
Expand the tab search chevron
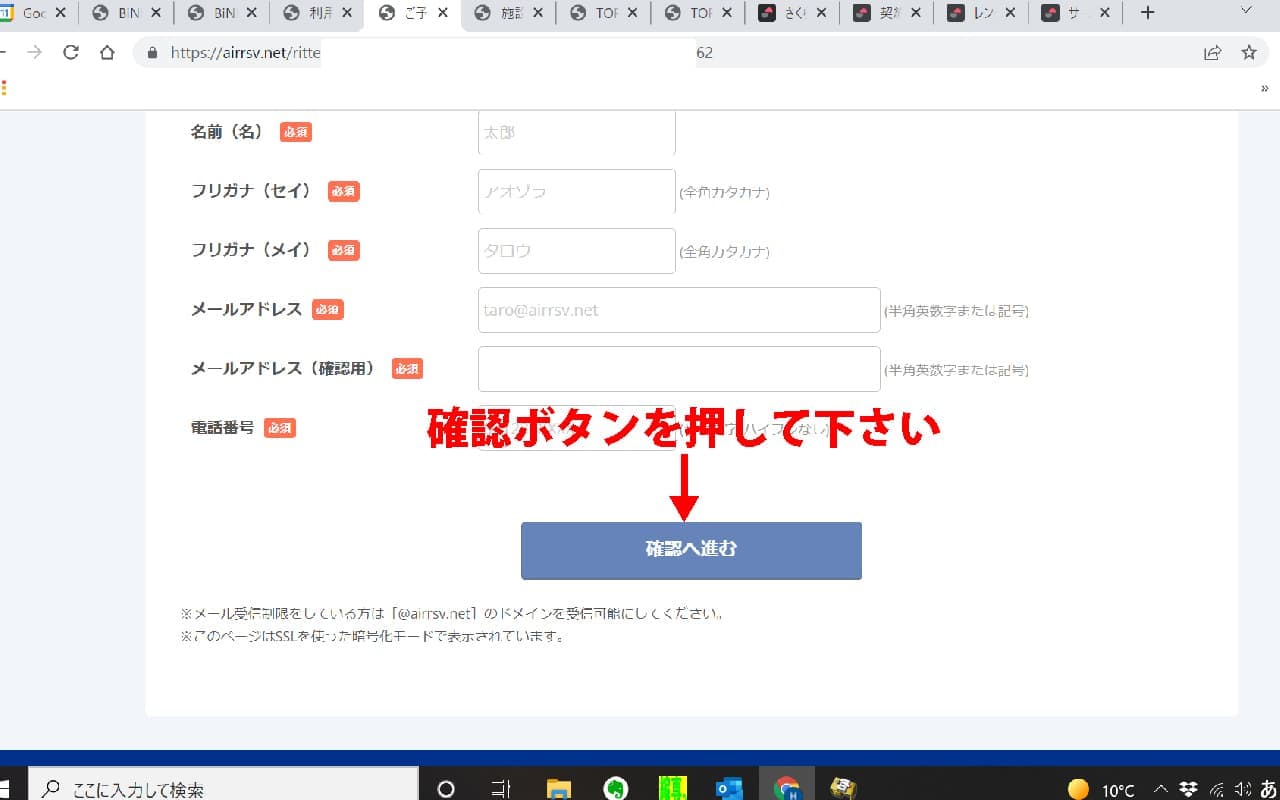[x=1246, y=12]
